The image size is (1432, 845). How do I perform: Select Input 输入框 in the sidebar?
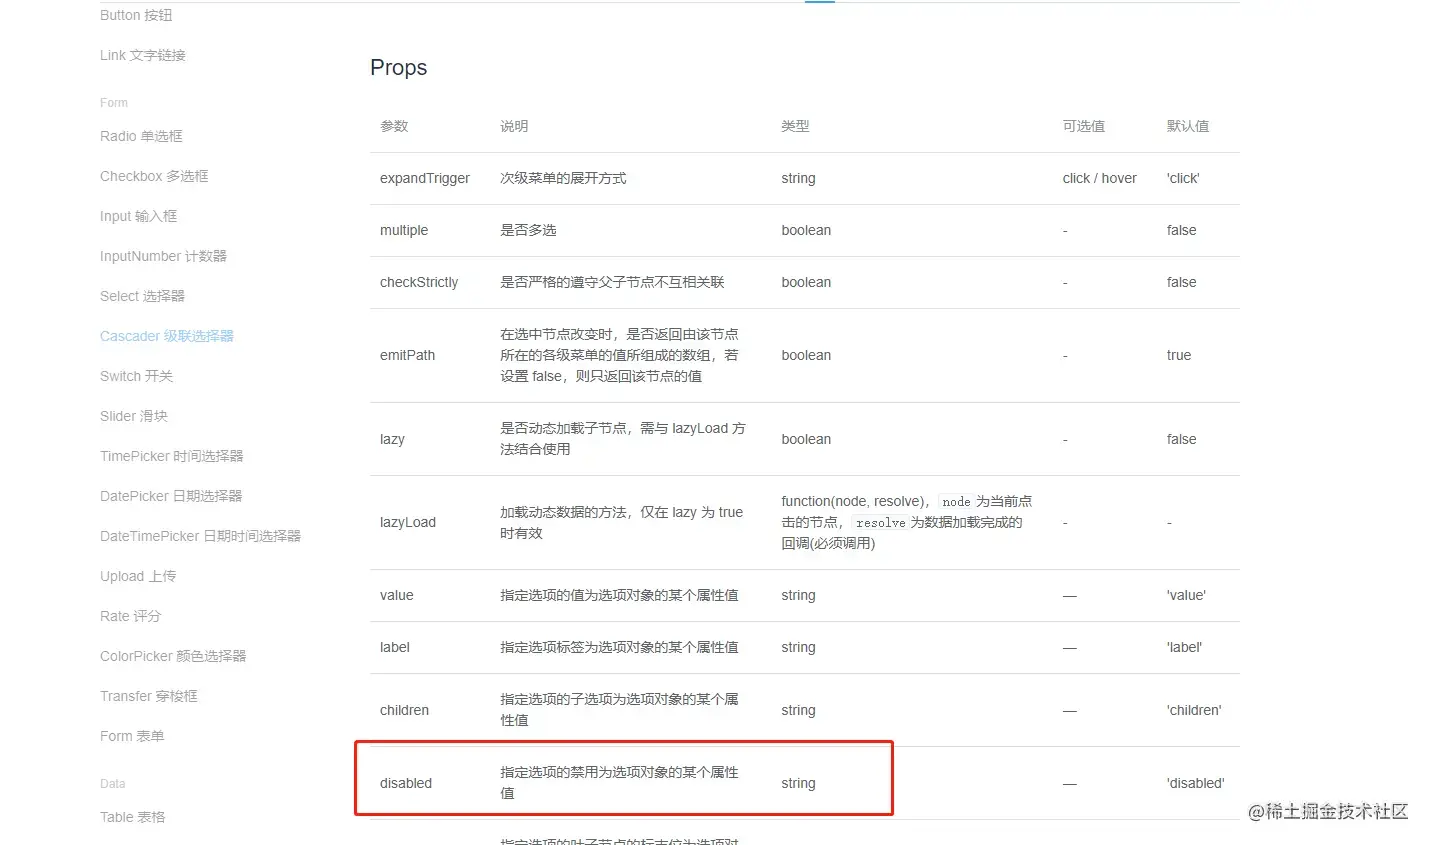pos(138,216)
